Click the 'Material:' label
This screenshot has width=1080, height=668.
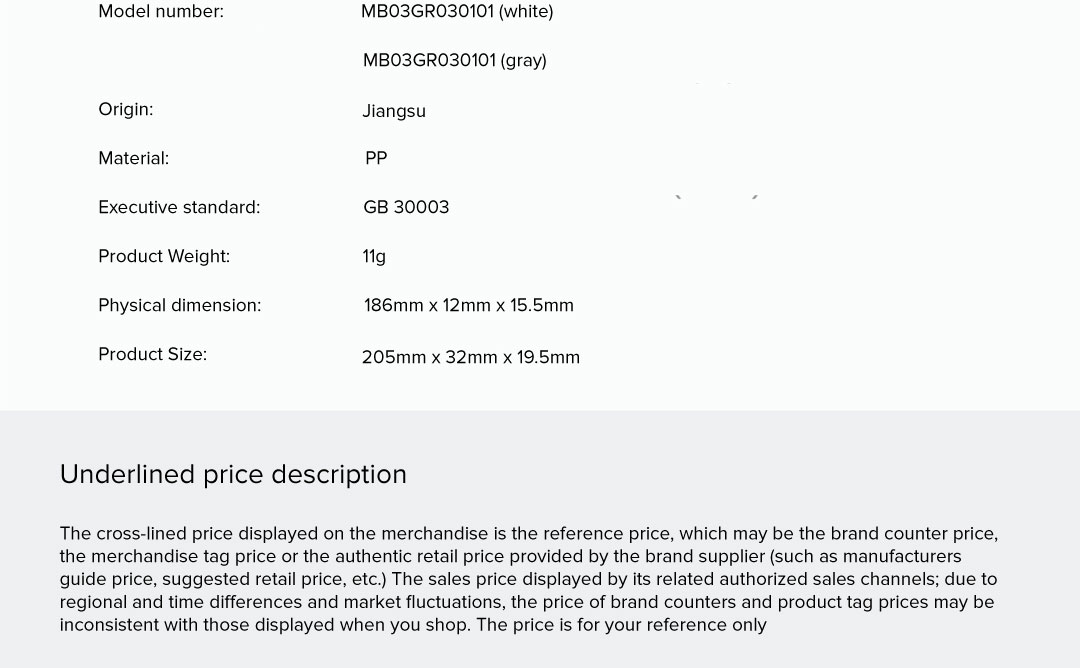(134, 159)
